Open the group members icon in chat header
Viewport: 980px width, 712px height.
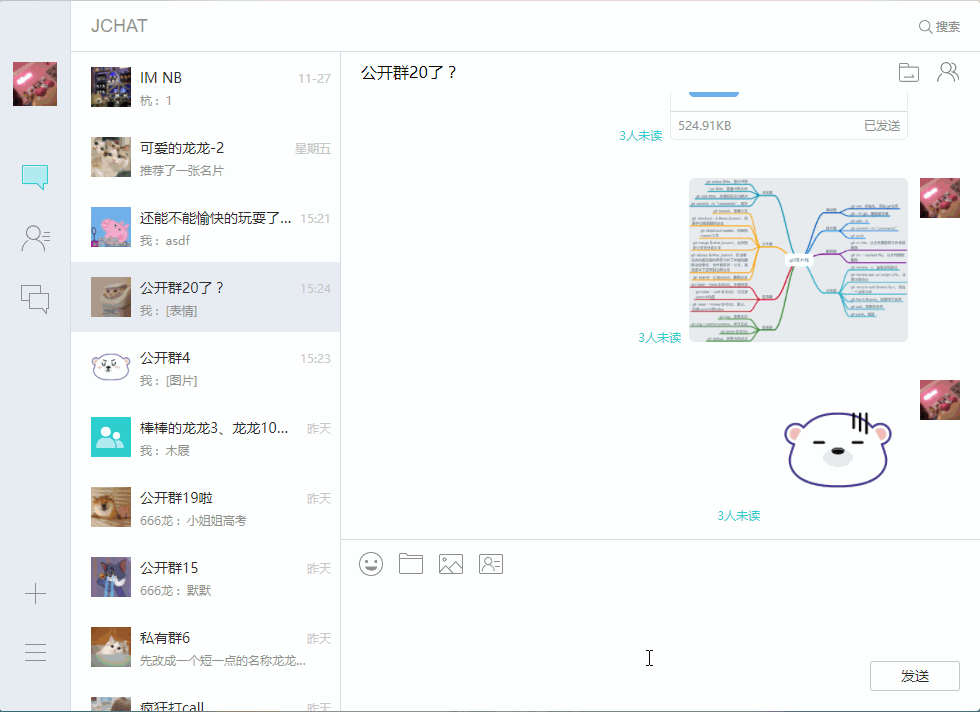[x=948, y=72]
